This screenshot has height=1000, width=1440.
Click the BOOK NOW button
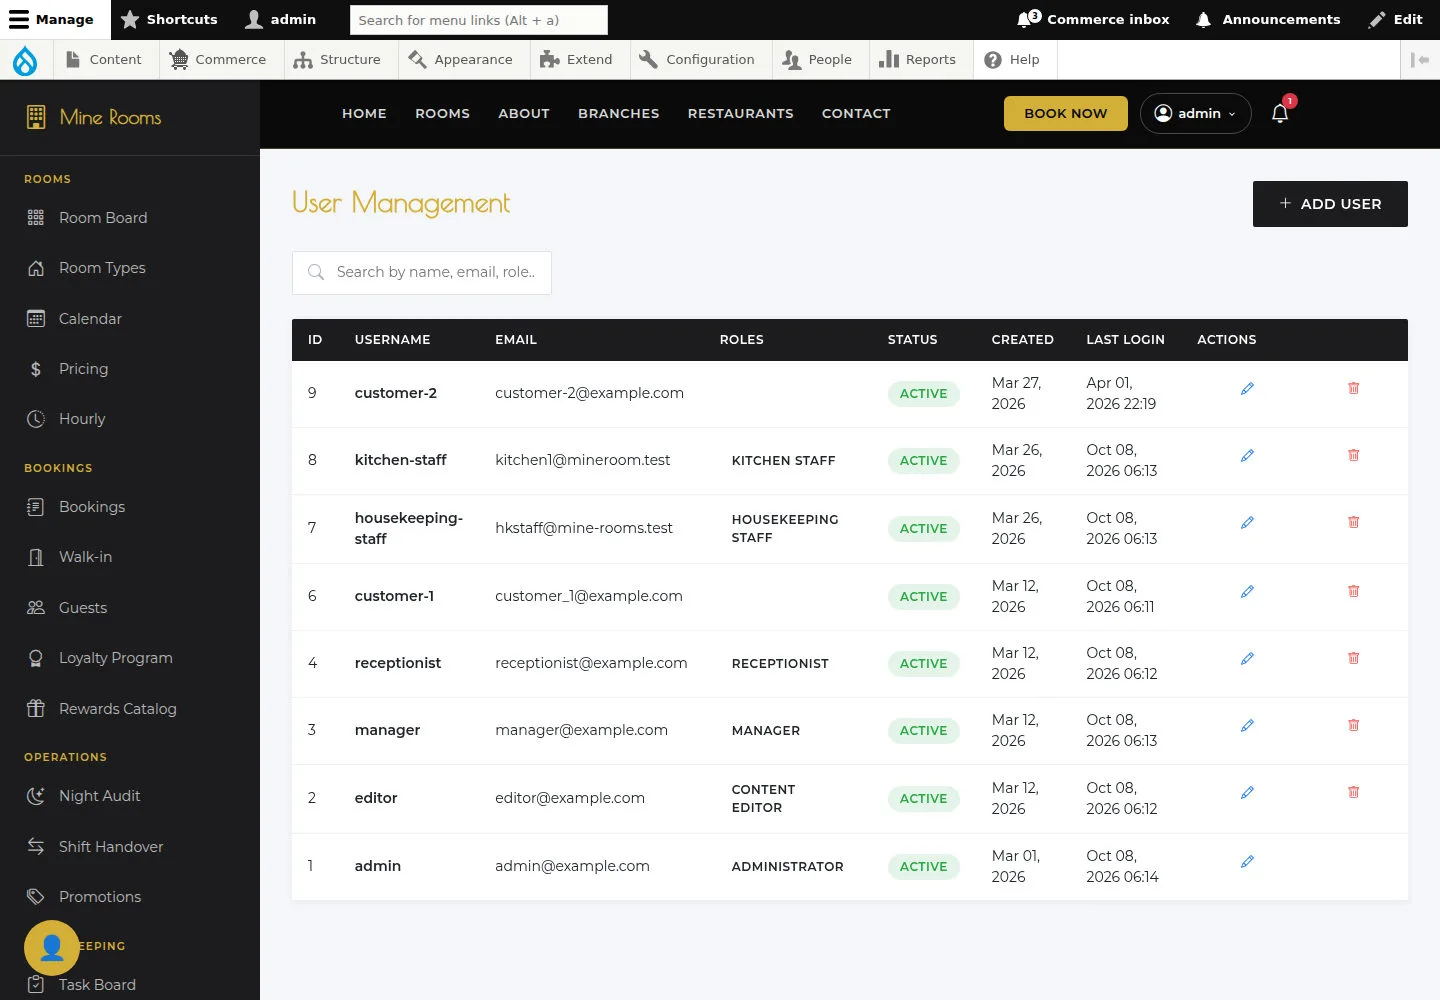pyautogui.click(x=1066, y=113)
